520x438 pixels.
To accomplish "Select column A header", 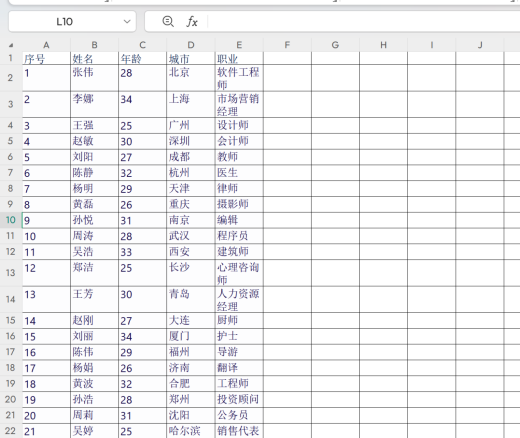I will pyautogui.click(x=46, y=45).
